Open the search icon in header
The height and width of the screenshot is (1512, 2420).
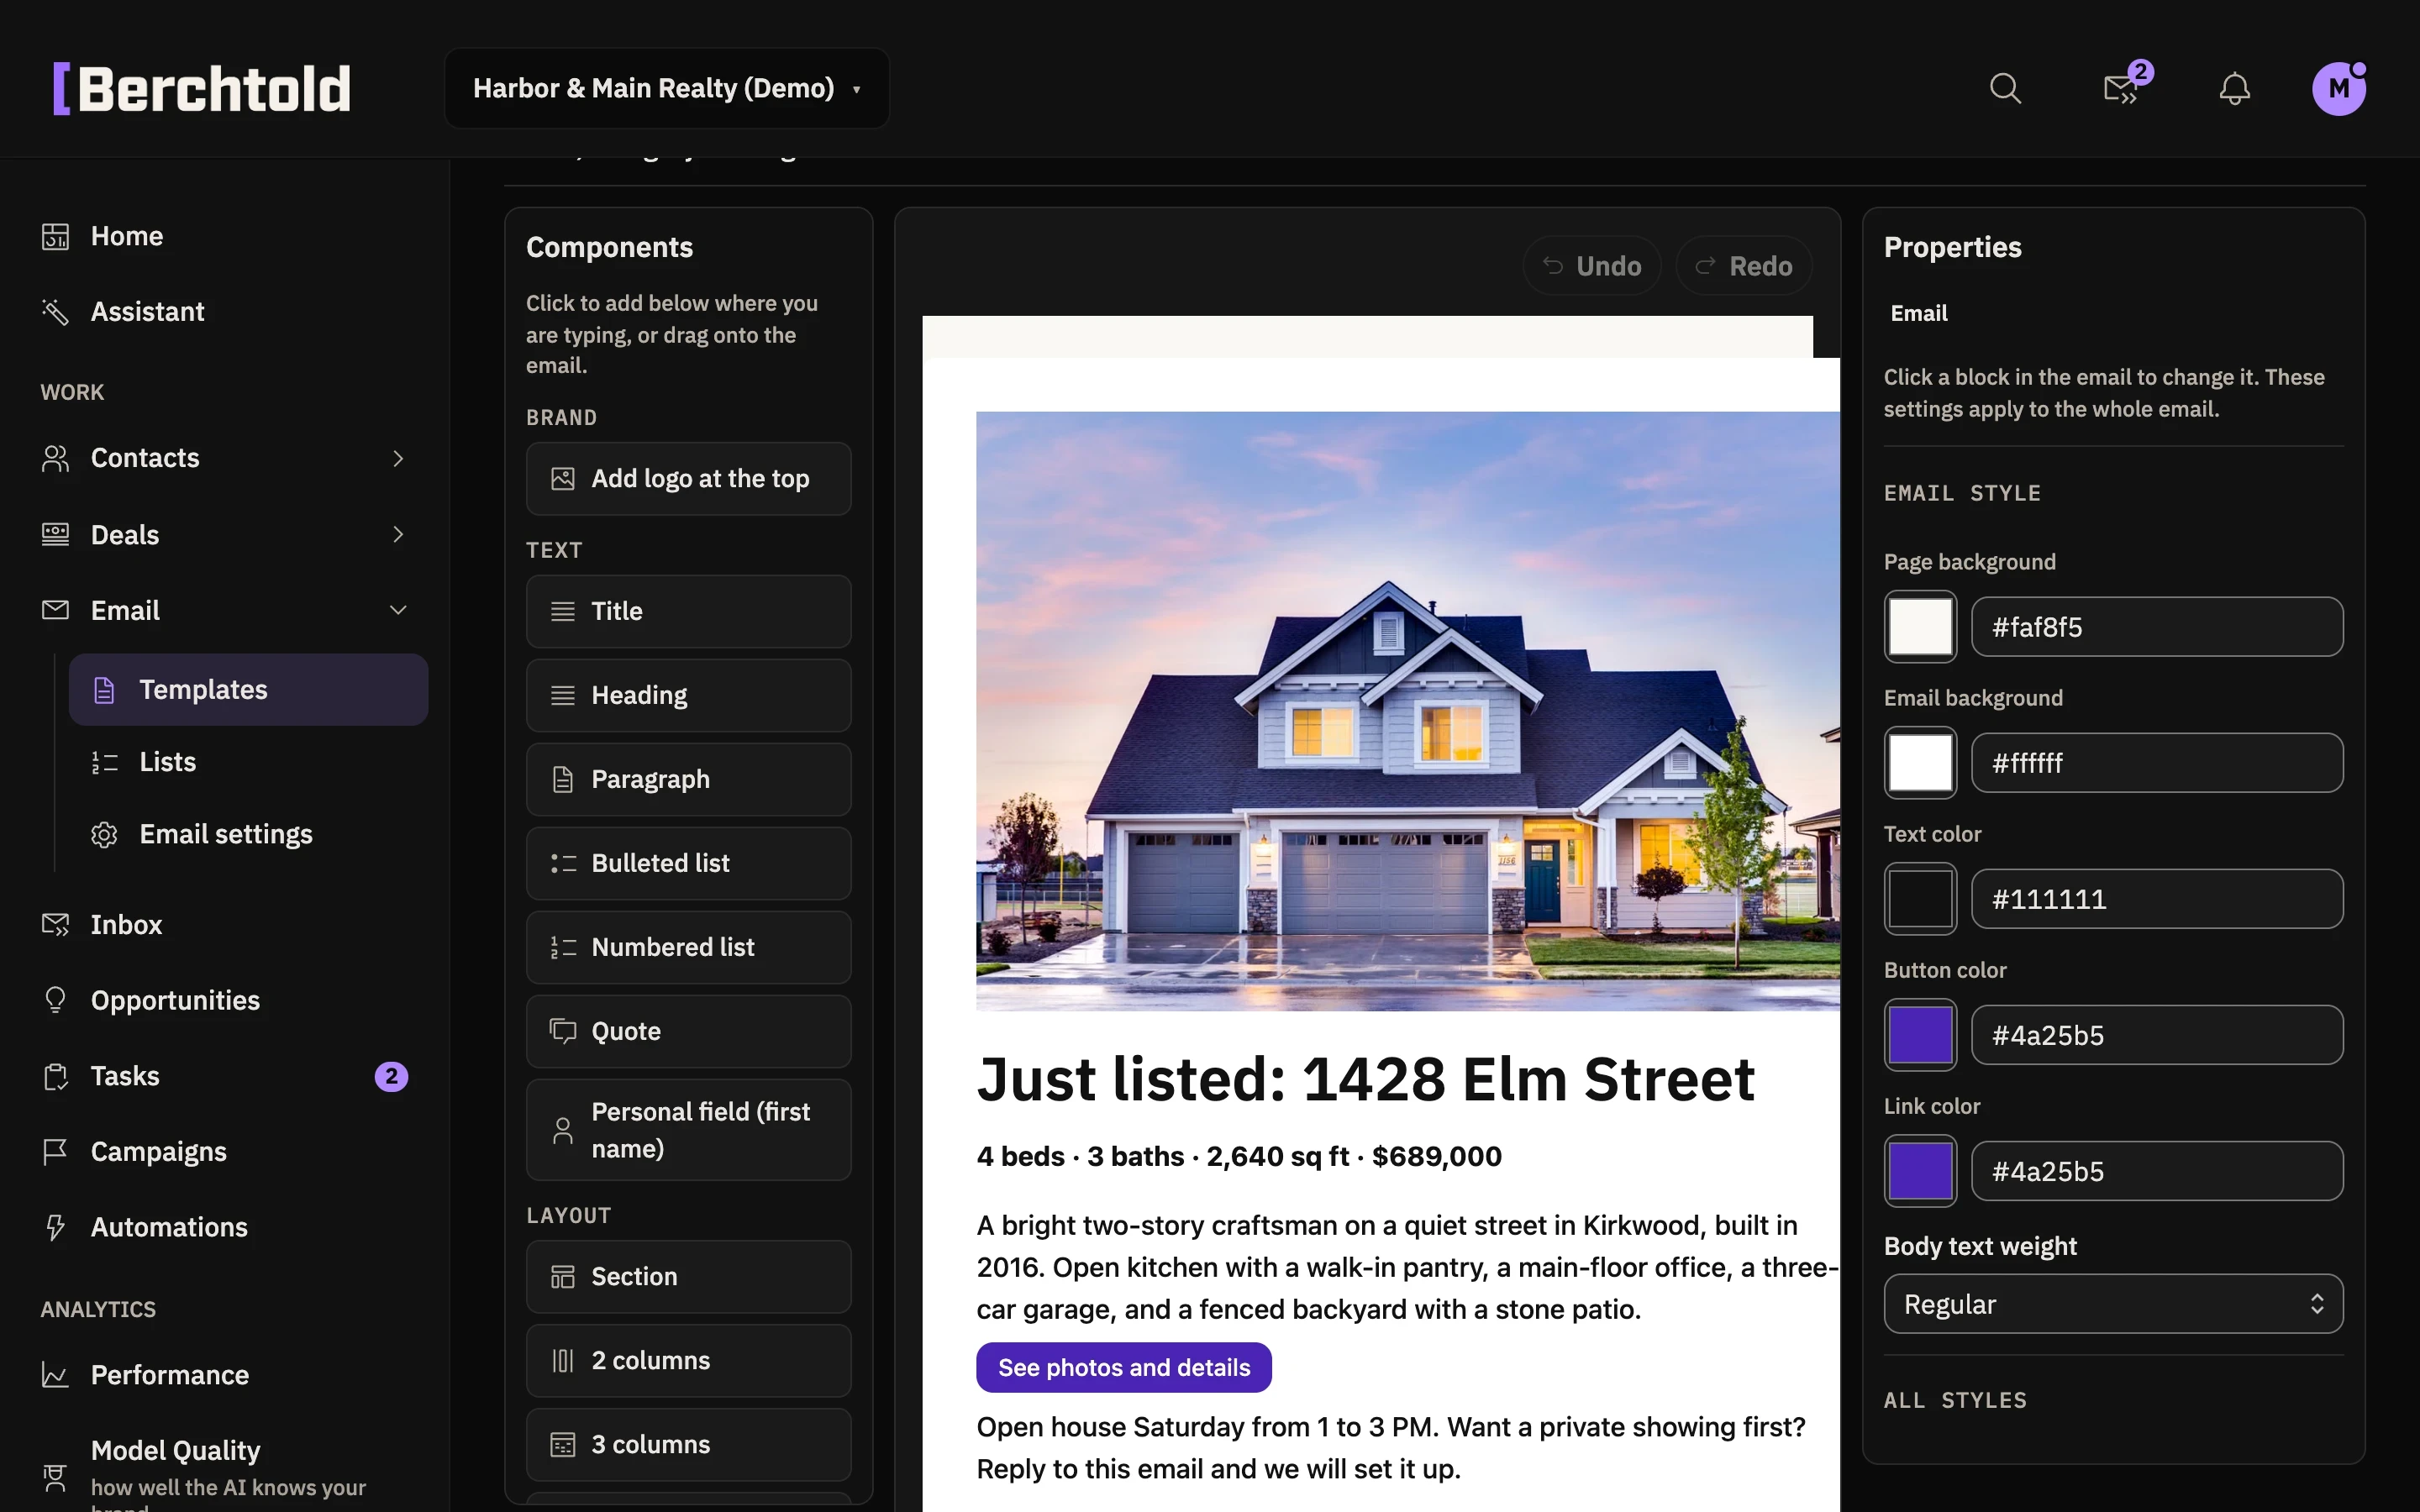click(2005, 88)
